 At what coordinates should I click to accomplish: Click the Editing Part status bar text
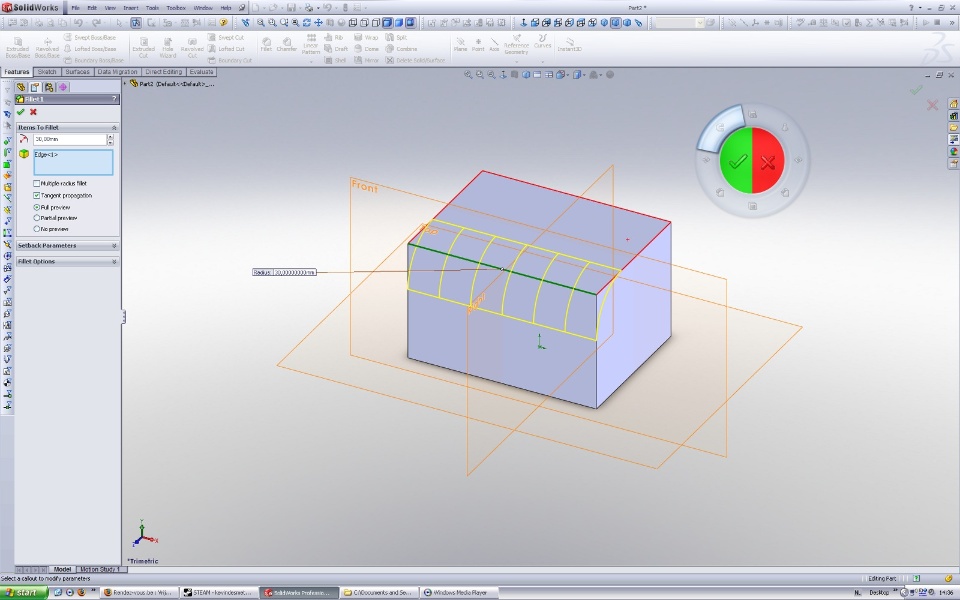tap(882, 579)
